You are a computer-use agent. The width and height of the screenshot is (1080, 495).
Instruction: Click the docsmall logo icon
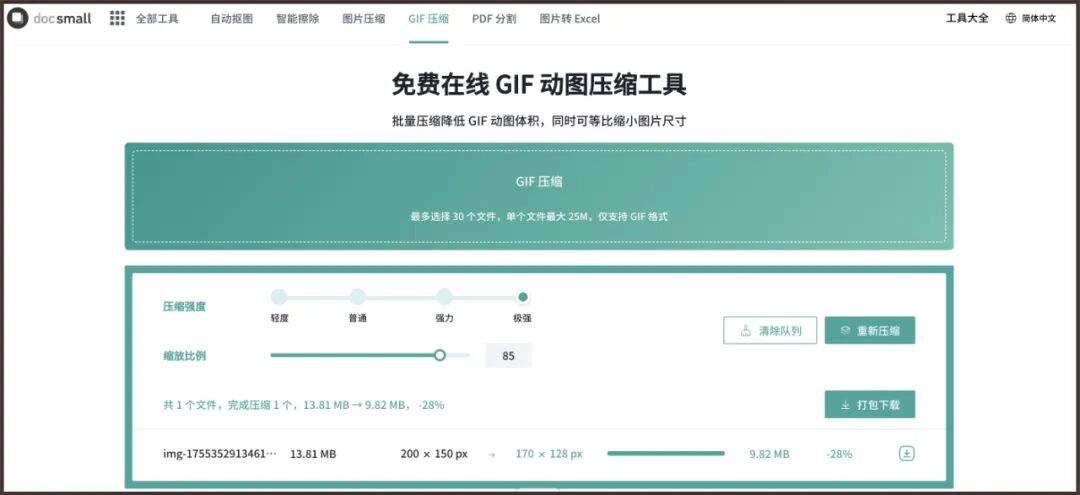point(17,19)
